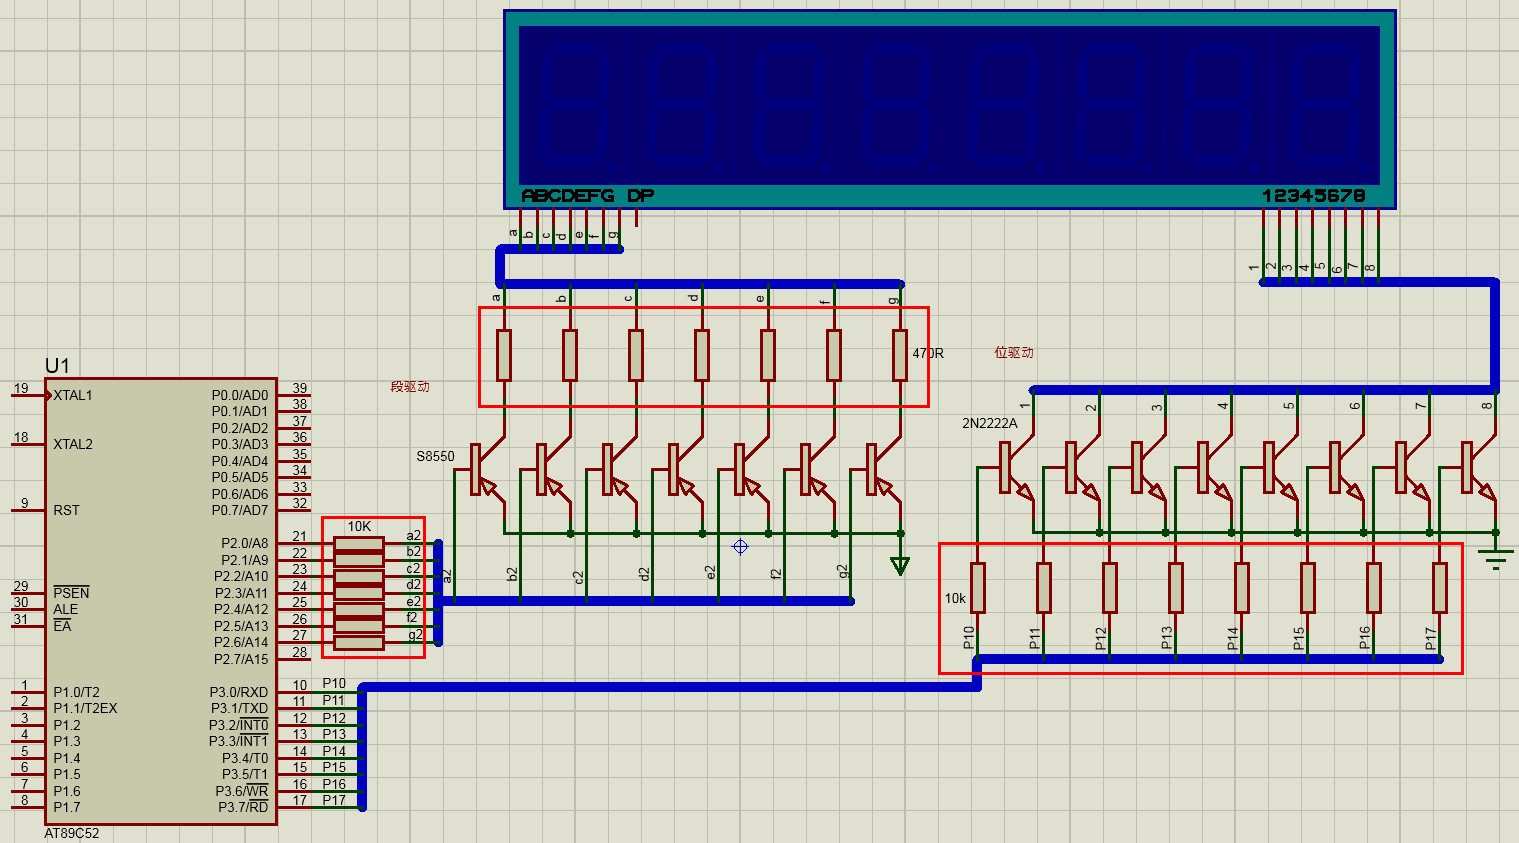Screen dimensions: 1519x843
Task: Click the 12345678 digit-select label on display
Action: click(1313, 195)
